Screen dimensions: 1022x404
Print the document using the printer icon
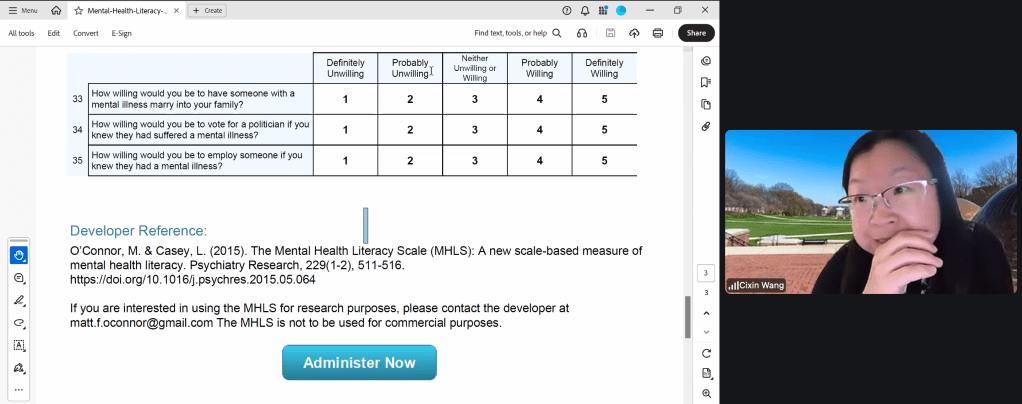click(658, 33)
